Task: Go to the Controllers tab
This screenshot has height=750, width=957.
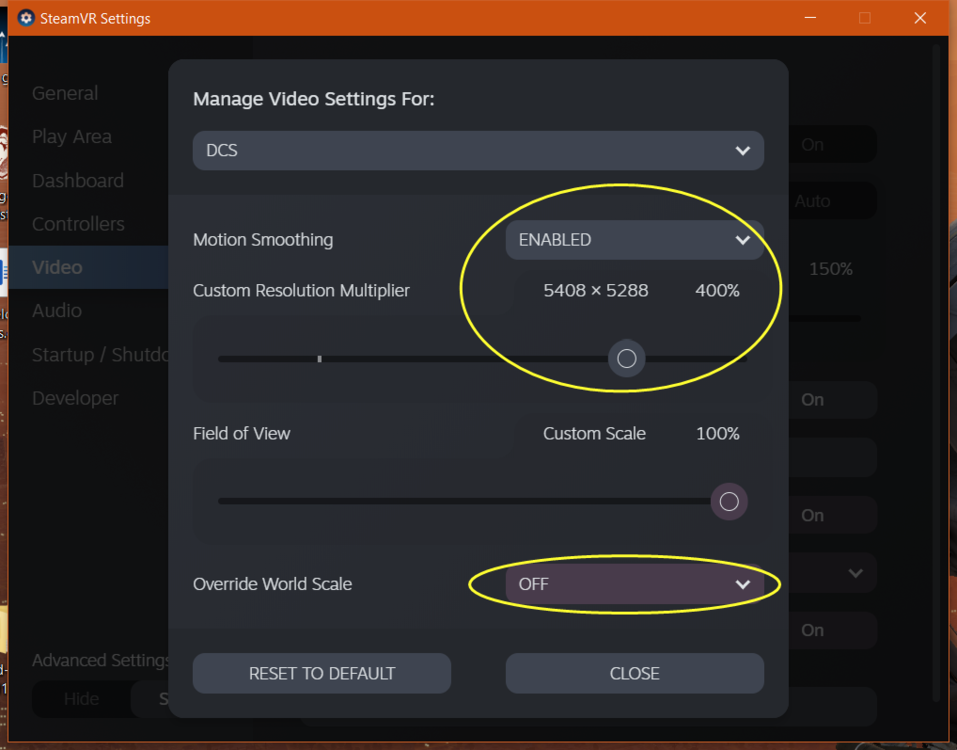Action: (78, 224)
